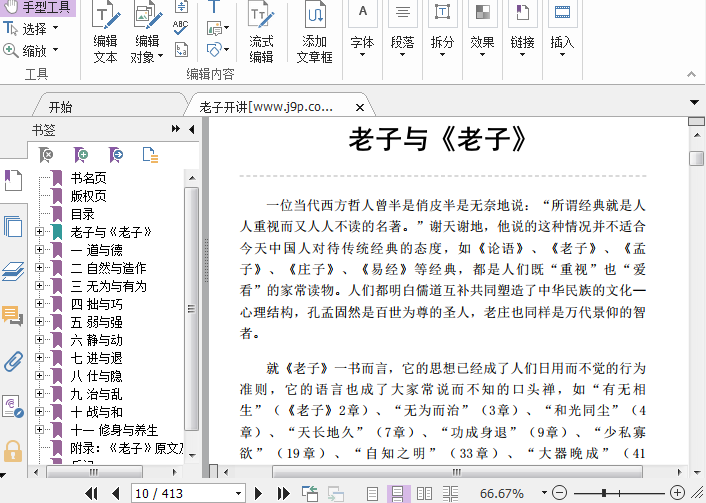This screenshot has height=503, width=706.
Task: Select the 十一 修身与养生 bookmark
Action: coord(114,430)
